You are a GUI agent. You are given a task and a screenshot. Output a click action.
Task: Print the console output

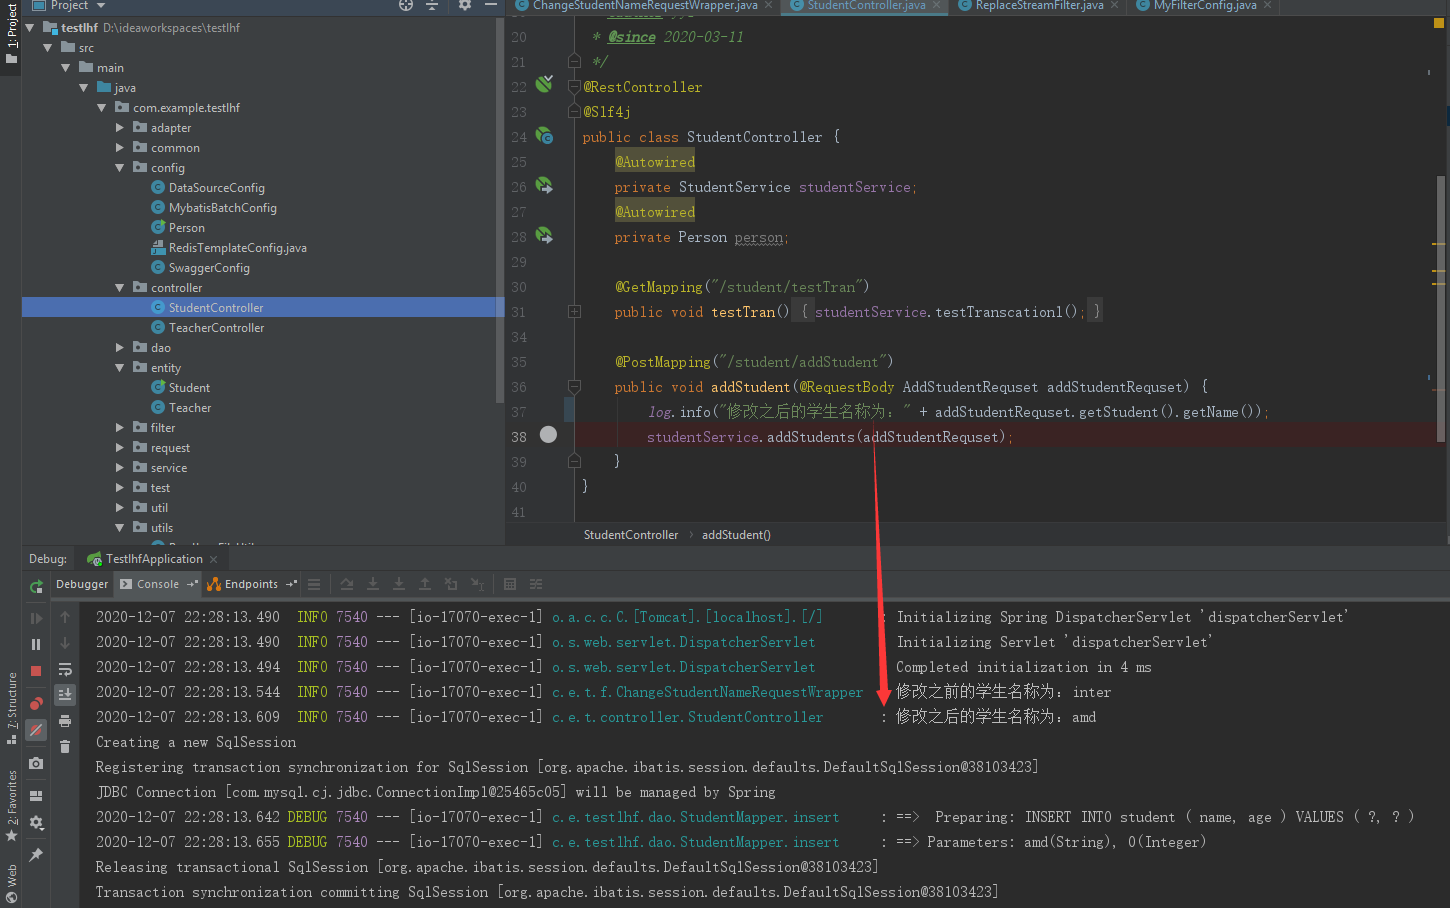click(x=65, y=722)
